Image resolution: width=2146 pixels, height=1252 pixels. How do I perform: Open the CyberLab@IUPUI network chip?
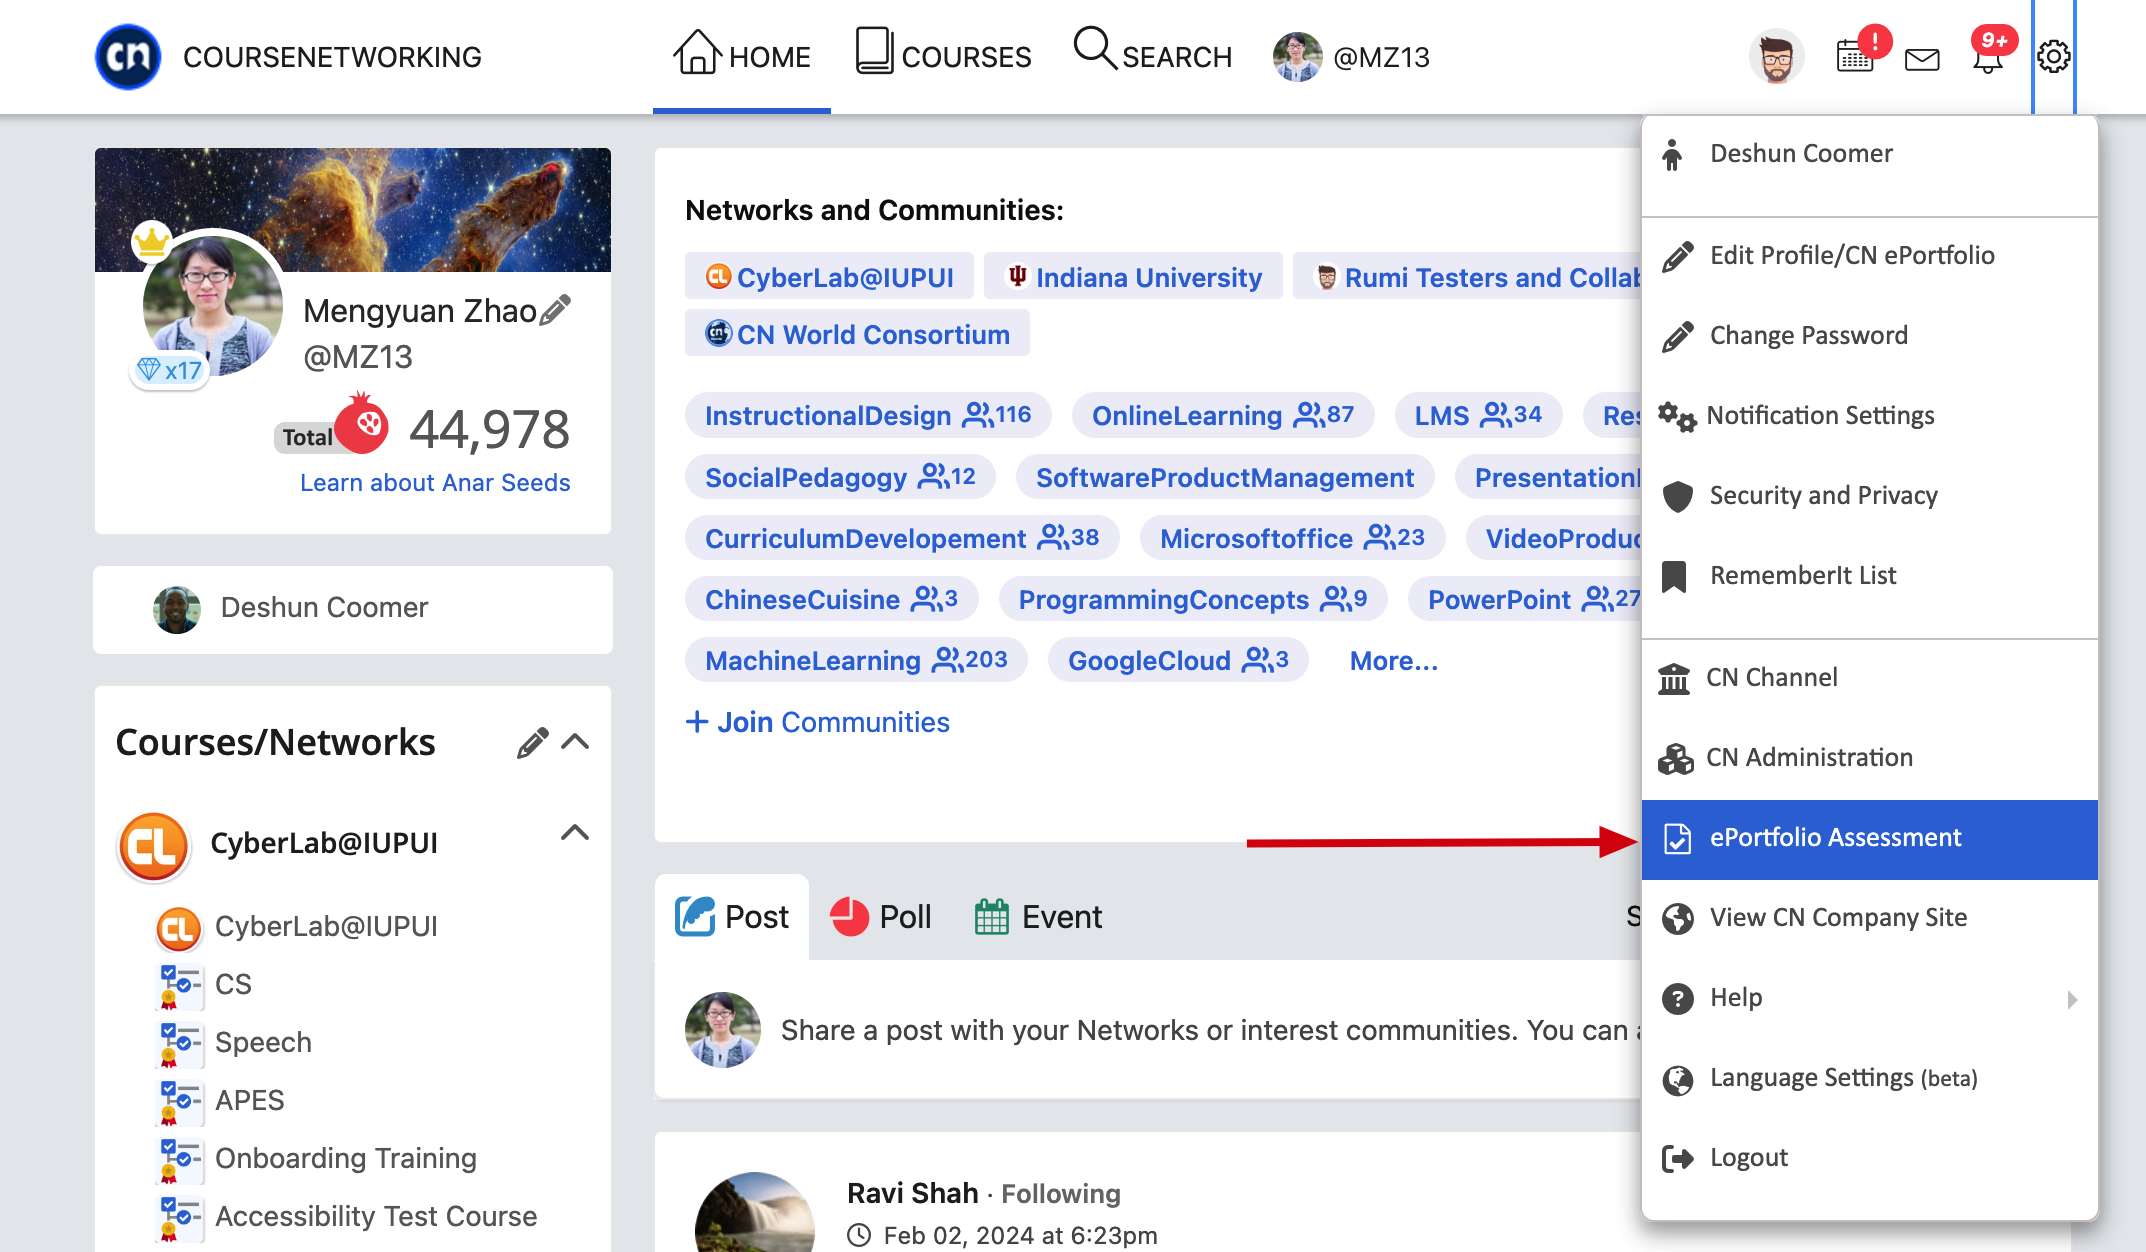[x=830, y=277]
